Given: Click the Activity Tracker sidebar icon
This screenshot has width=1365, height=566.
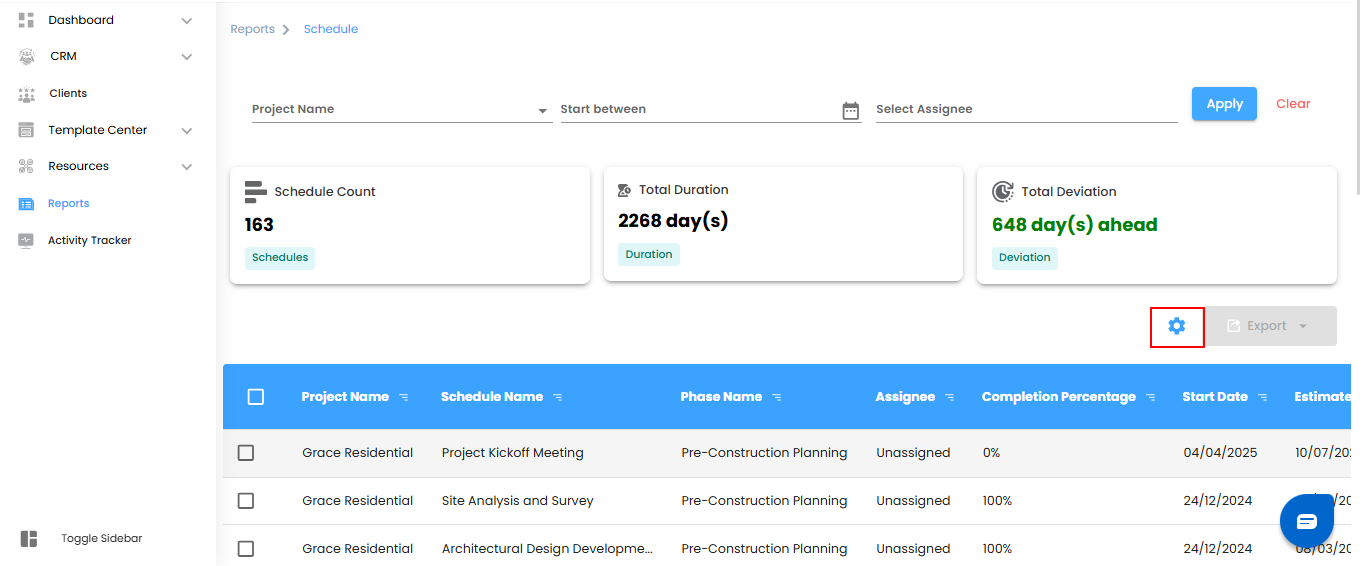Looking at the screenshot, I should click(27, 241).
